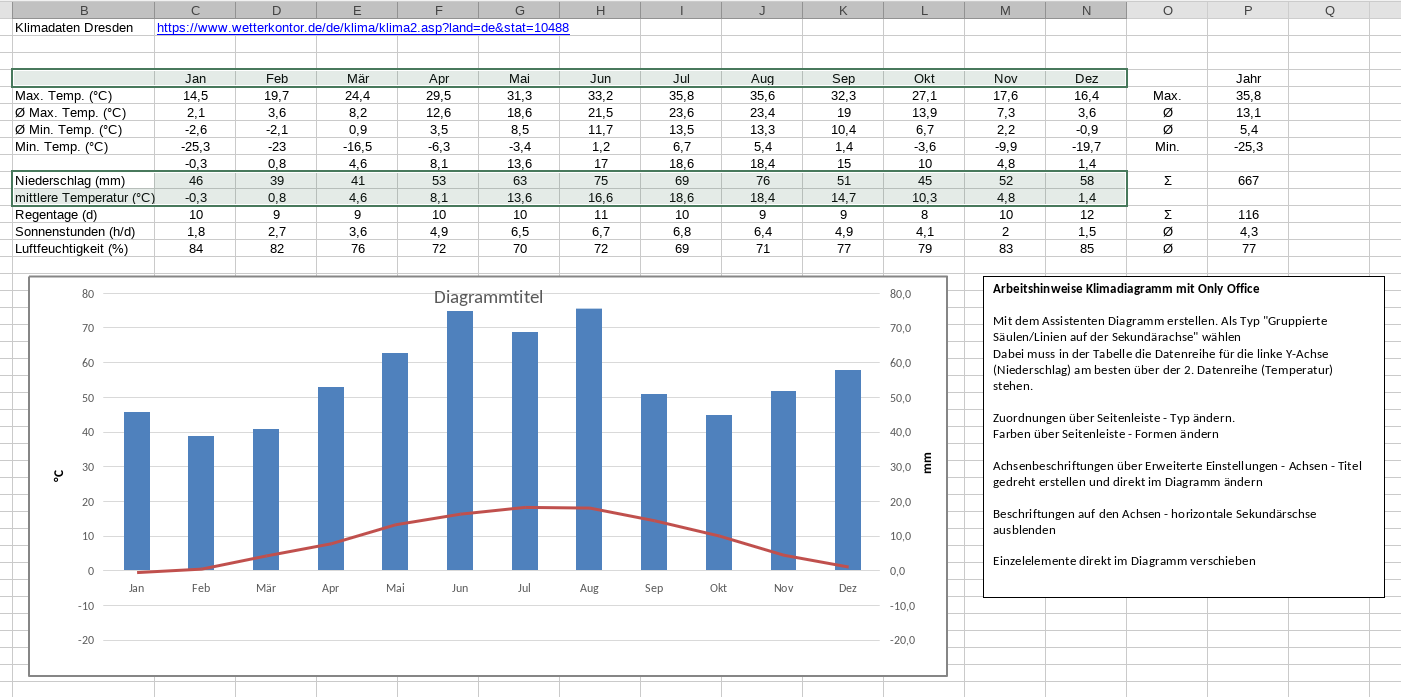Click the °C axis title on chart
The height and width of the screenshot is (697, 1401).
(x=58, y=476)
